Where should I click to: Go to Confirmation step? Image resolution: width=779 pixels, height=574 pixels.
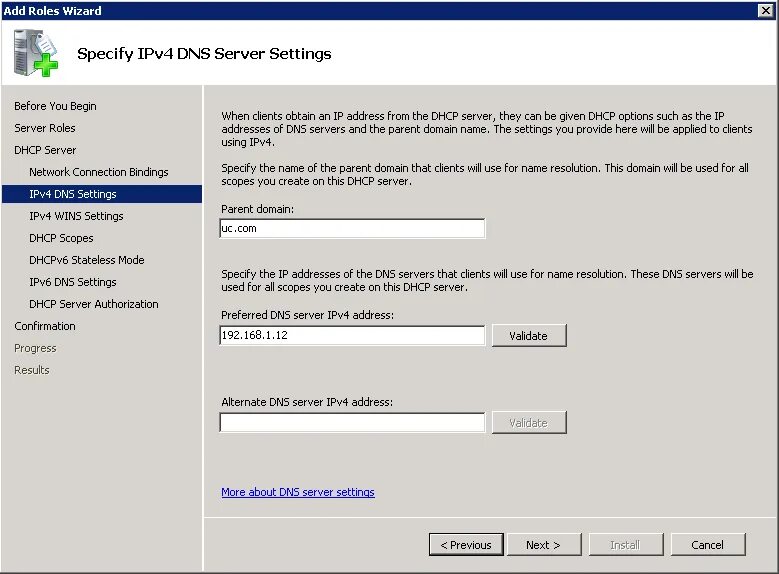click(45, 326)
